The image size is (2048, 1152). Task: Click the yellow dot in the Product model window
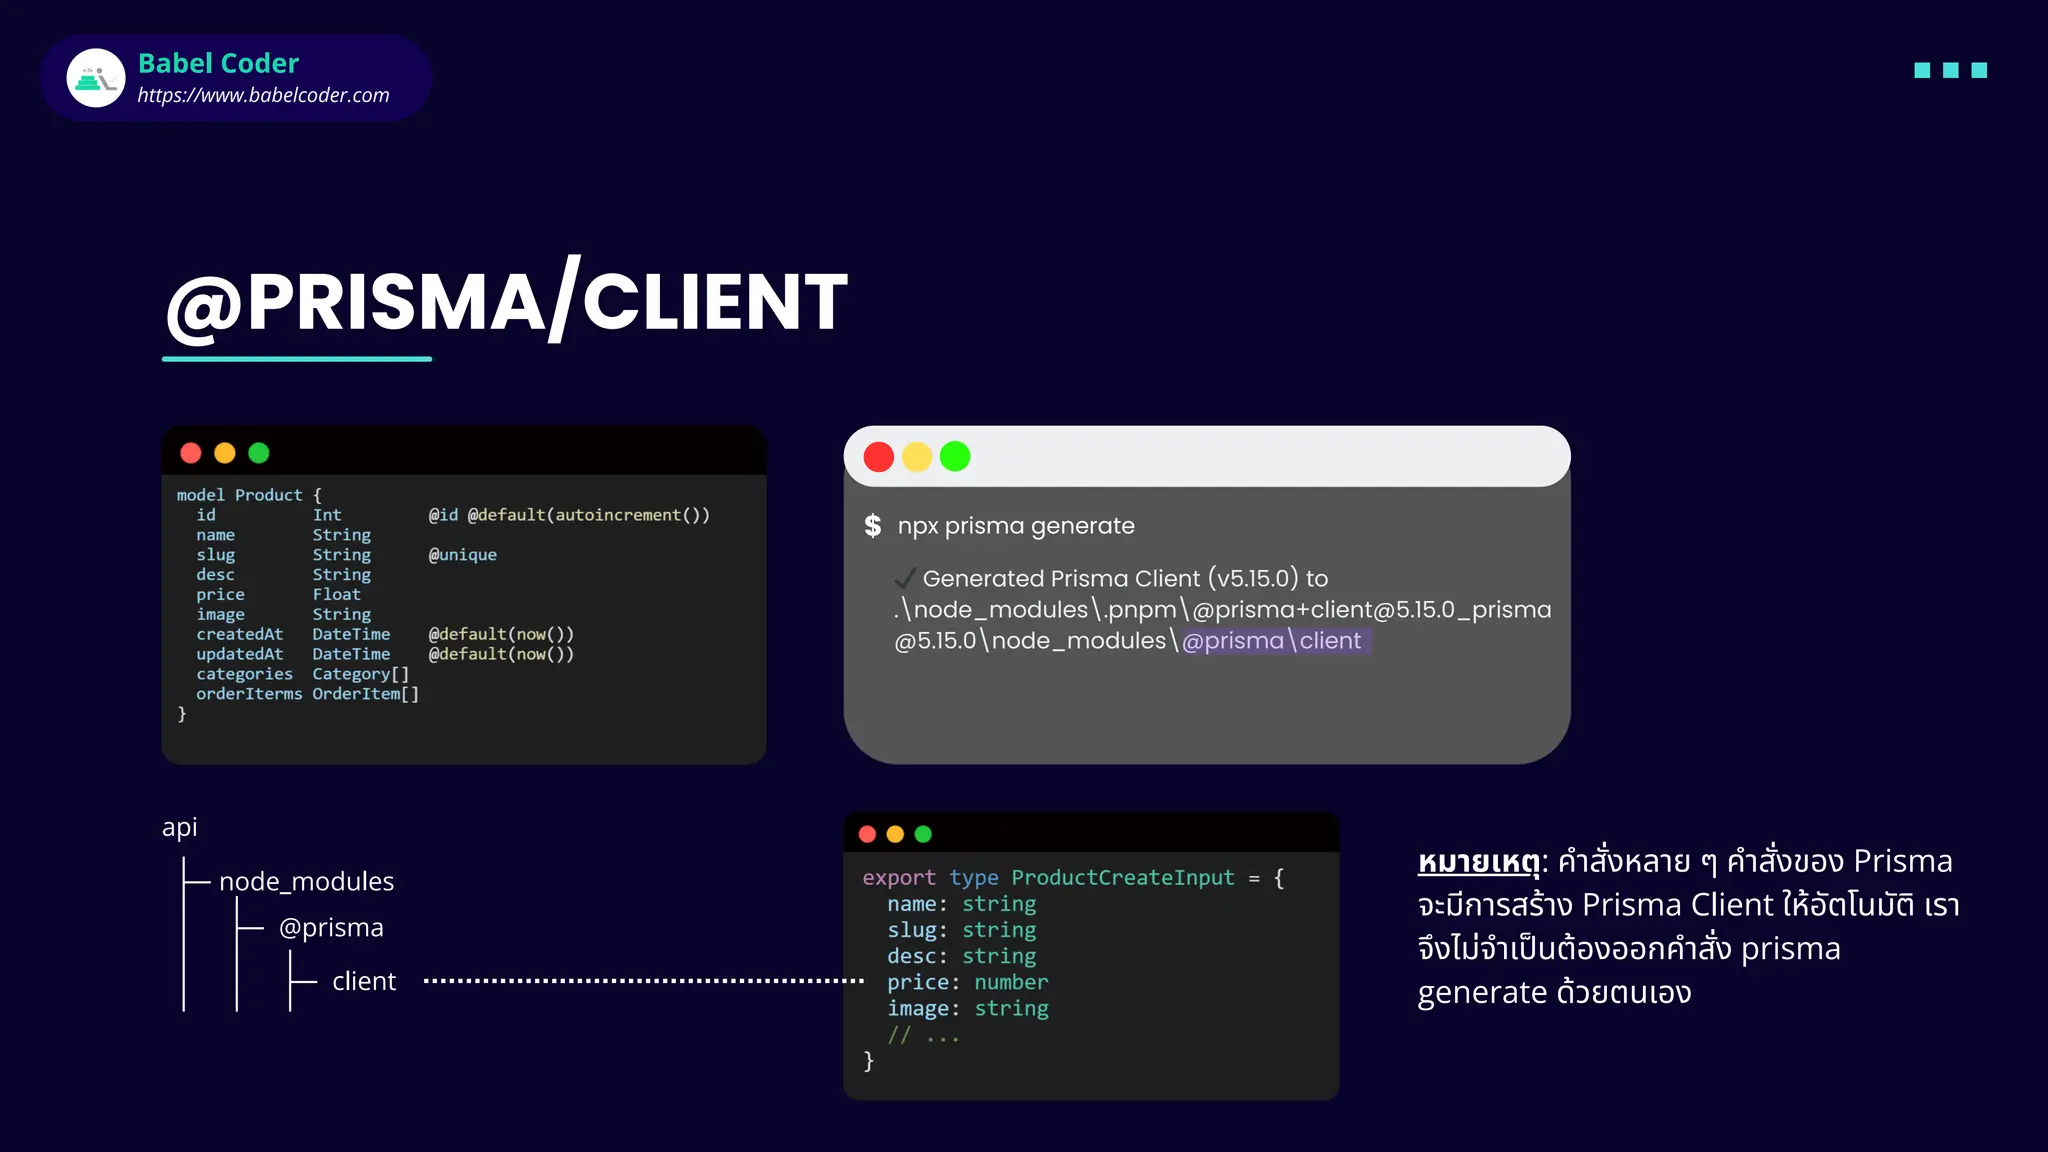[x=225, y=453]
